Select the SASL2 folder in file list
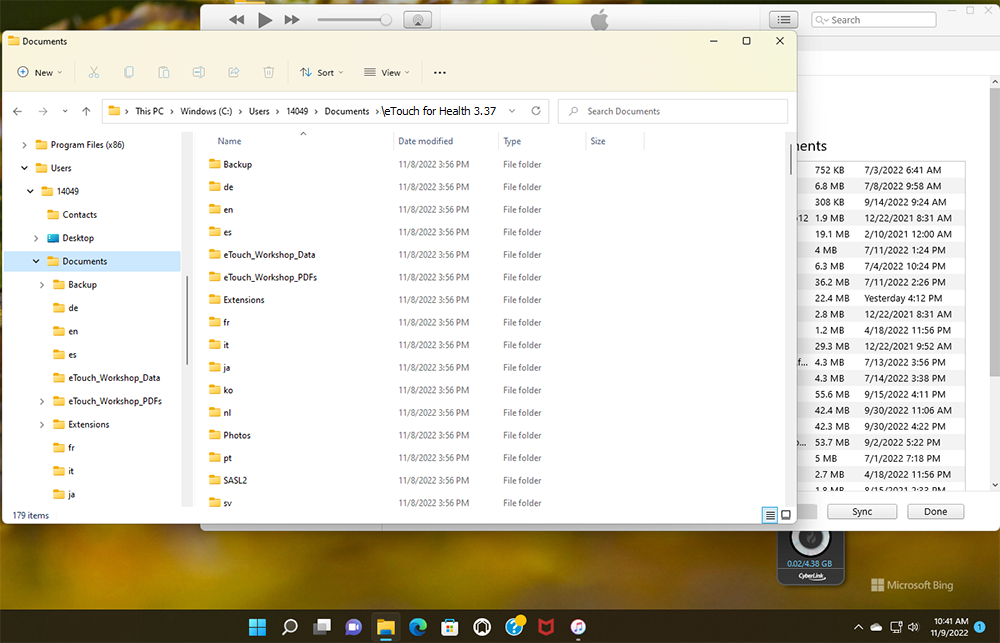The height and width of the screenshot is (643, 1000). pyautogui.click(x=235, y=480)
